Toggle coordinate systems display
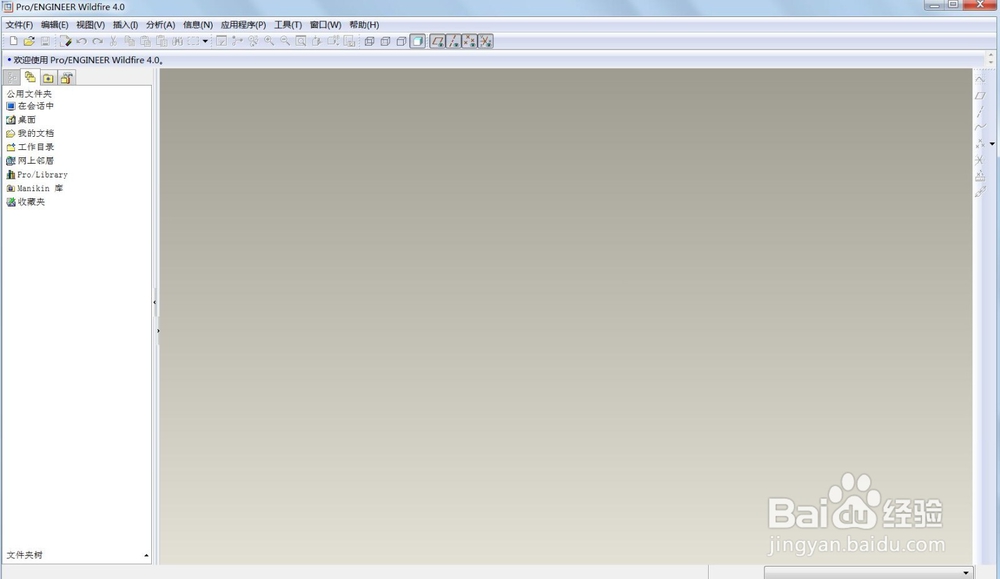 pyautogui.click(x=485, y=41)
